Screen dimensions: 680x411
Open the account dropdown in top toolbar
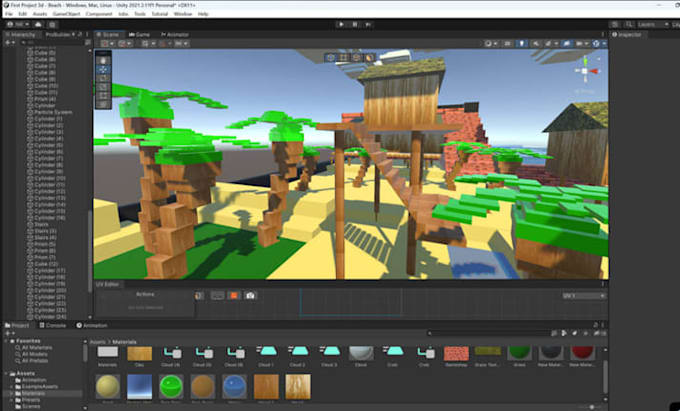(17, 24)
